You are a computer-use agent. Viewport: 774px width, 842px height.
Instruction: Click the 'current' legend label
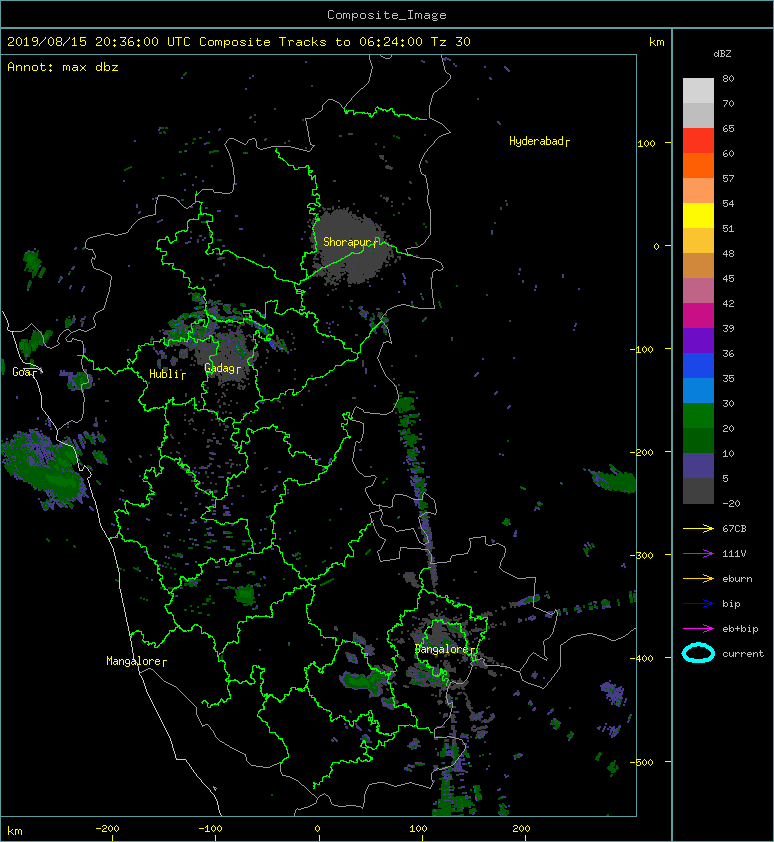point(743,654)
